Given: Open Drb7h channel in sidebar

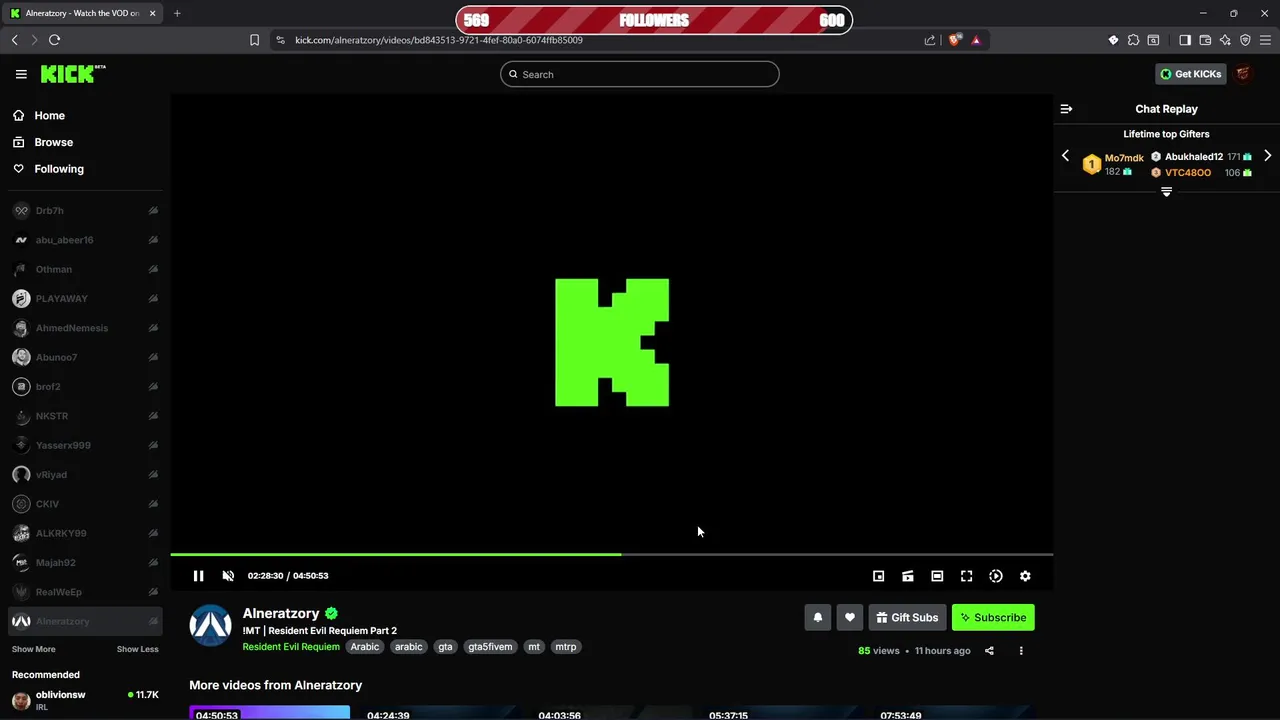Looking at the screenshot, I should tap(85, 211).
